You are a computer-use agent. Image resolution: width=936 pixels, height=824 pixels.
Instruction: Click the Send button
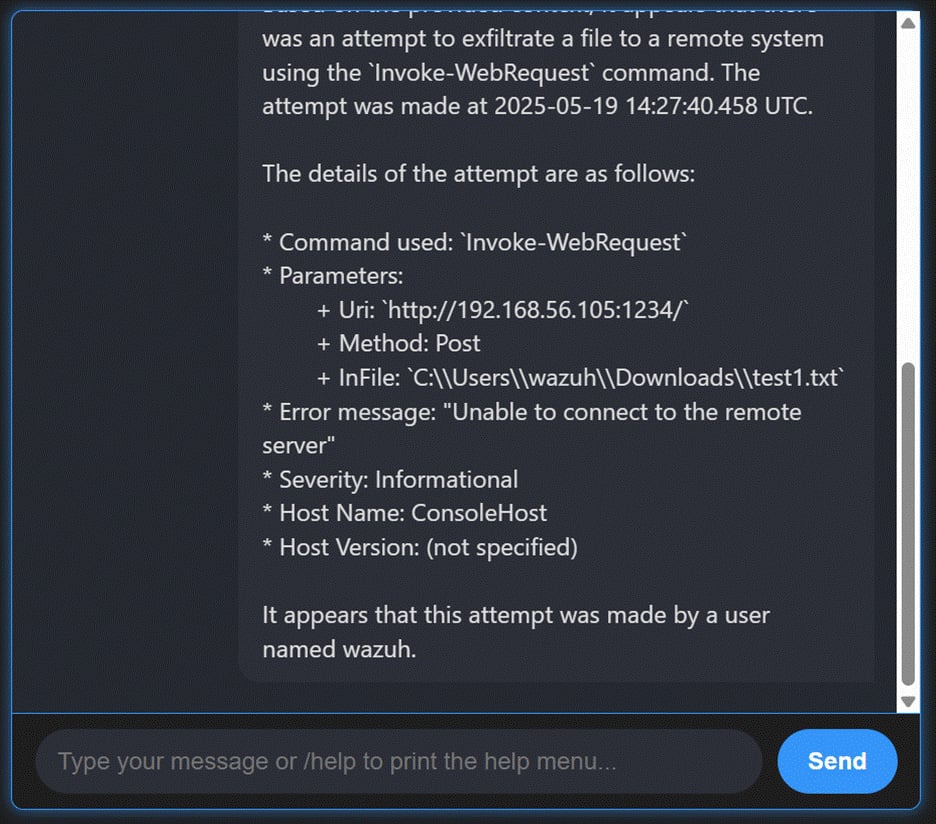(x=837, y=761)
